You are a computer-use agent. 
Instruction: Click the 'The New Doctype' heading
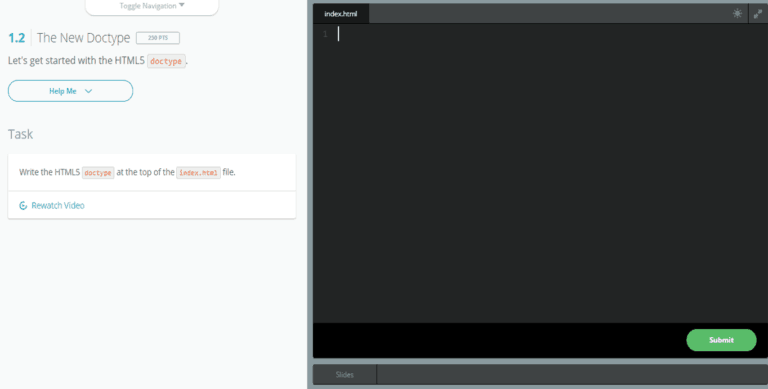[83, 38]
